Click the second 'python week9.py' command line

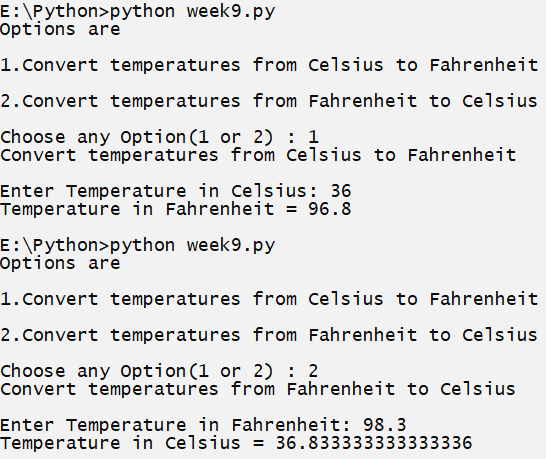[x=138, y=246]
